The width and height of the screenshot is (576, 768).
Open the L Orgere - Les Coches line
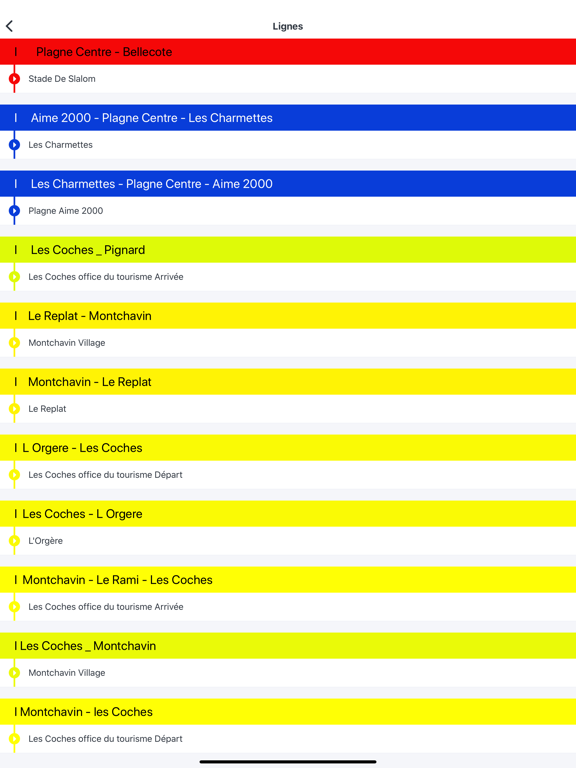pos(288,448)
